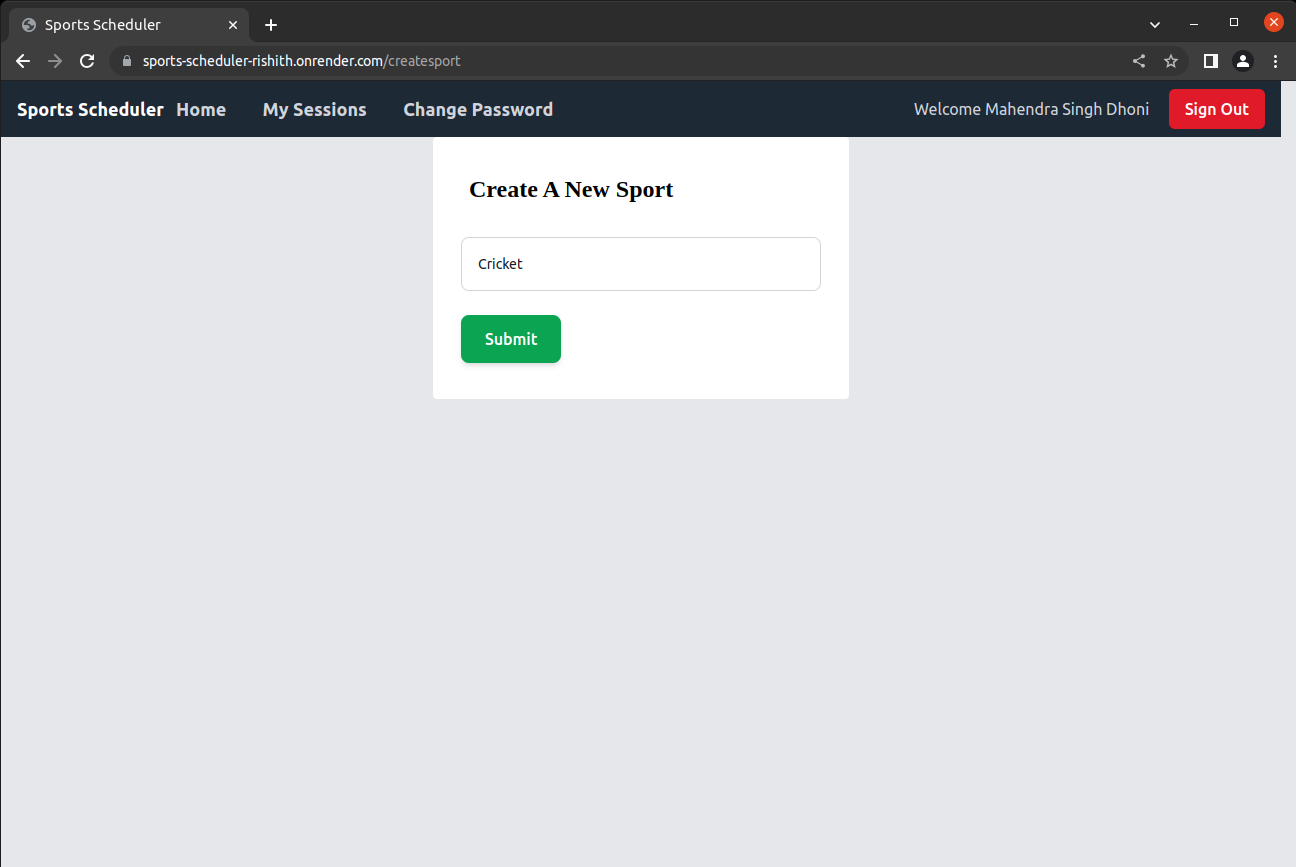Click the browser back navigation arrow
1296x867 pixels.
pyautogui.click(x=22, y=61)
